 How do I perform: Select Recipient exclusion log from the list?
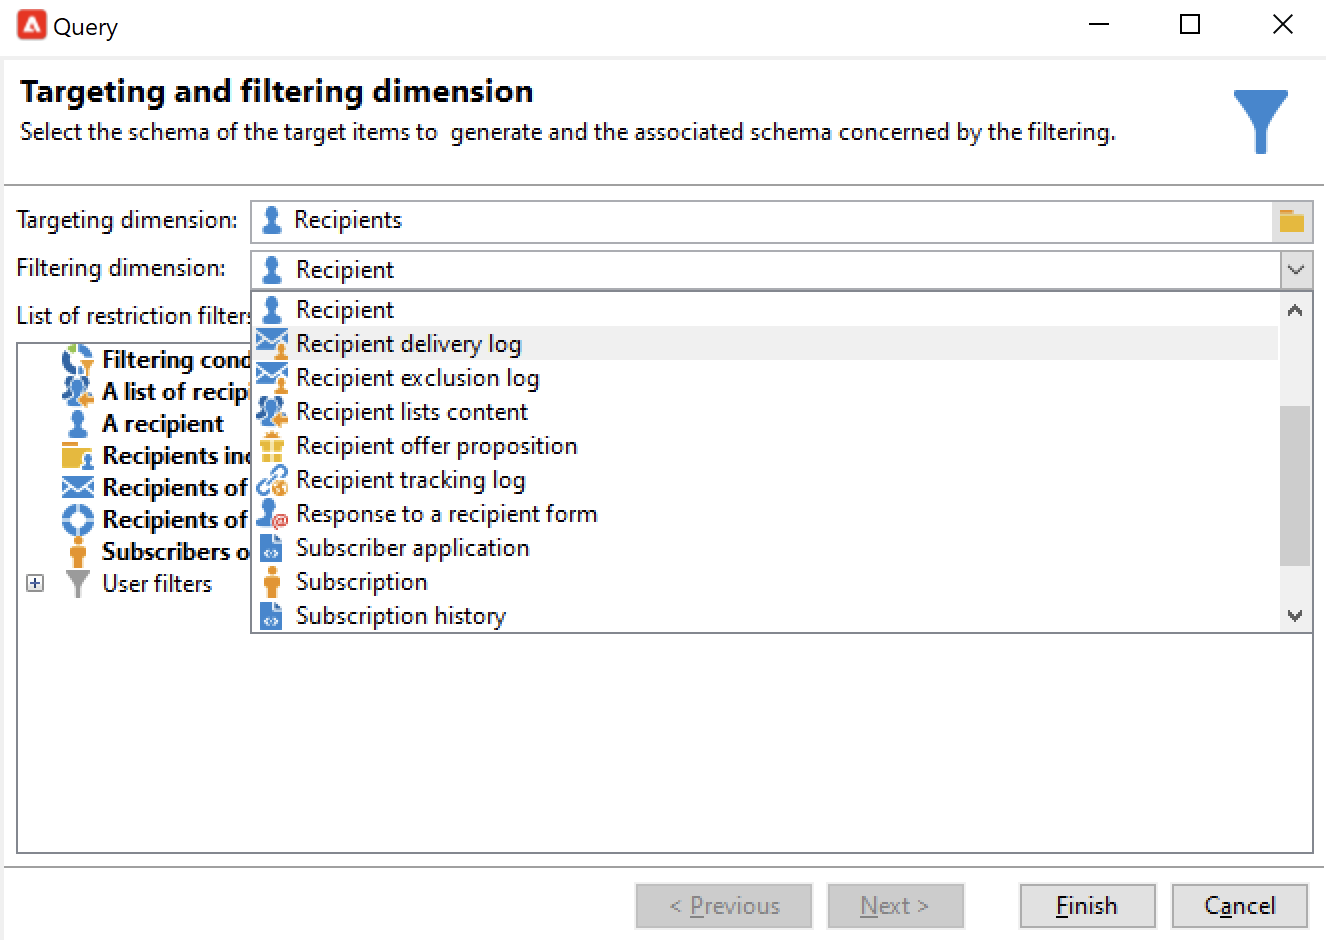418,378
